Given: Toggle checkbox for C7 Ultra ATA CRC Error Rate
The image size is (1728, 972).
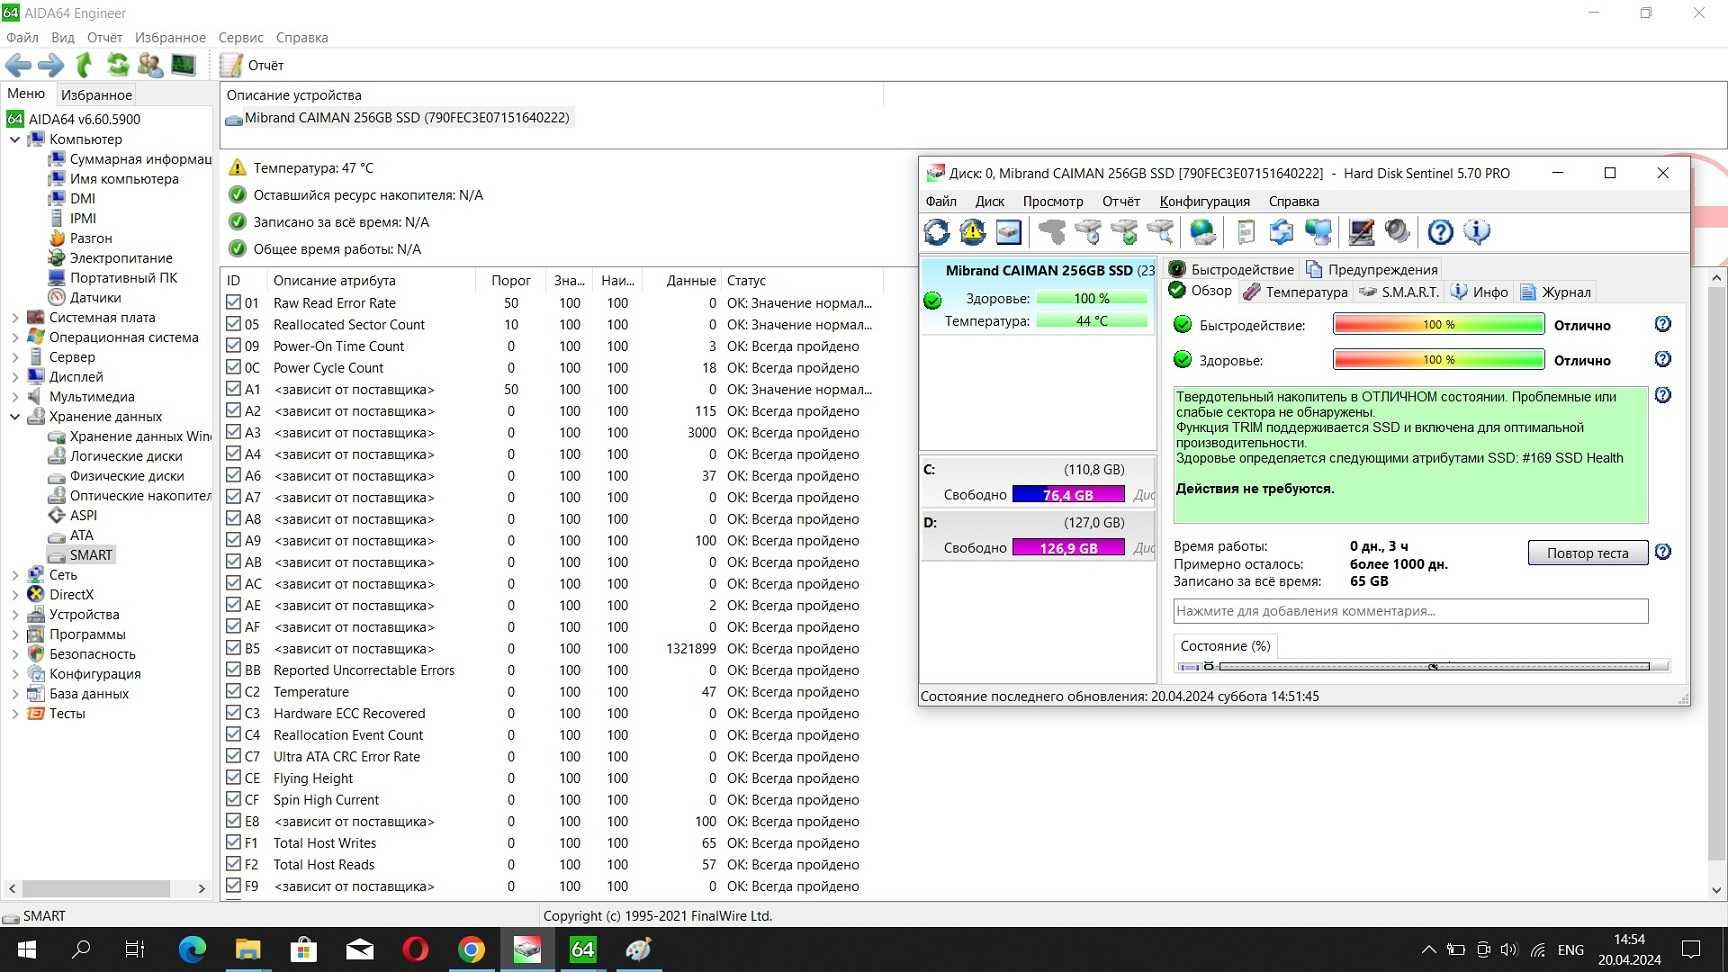Looking at the screenshot, I should [x=233, y=756].
